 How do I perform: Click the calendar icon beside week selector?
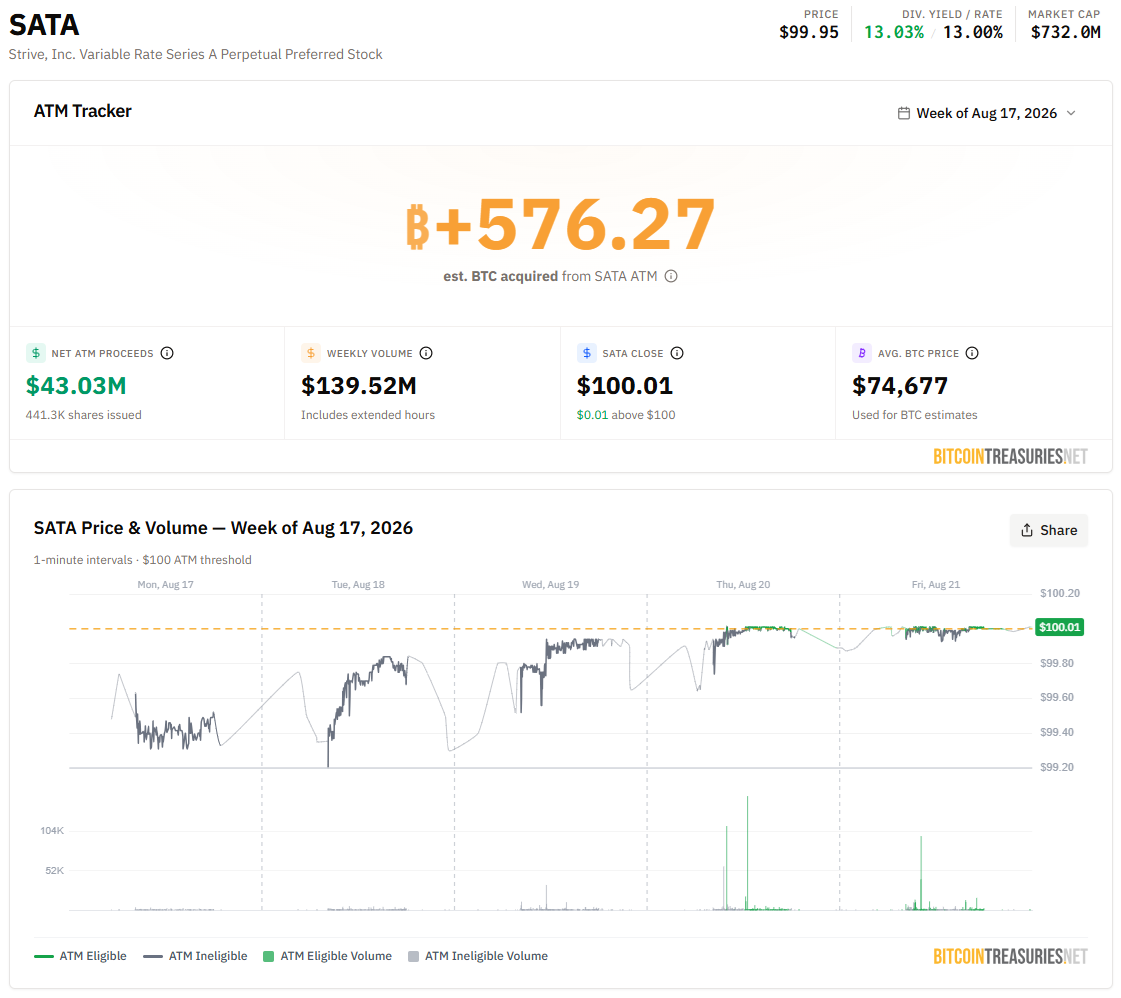click(904, 113)
